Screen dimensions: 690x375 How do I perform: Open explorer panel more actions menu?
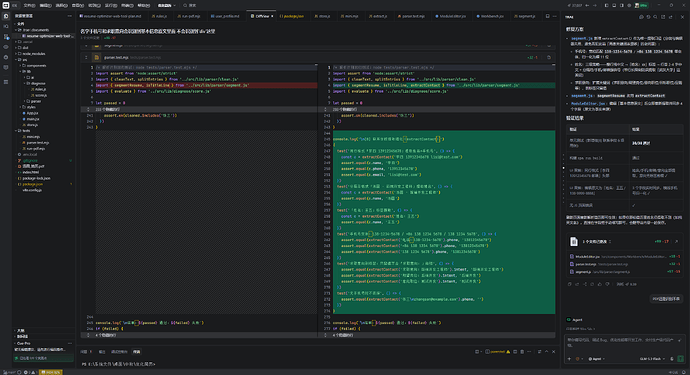[x=70, y=16]
